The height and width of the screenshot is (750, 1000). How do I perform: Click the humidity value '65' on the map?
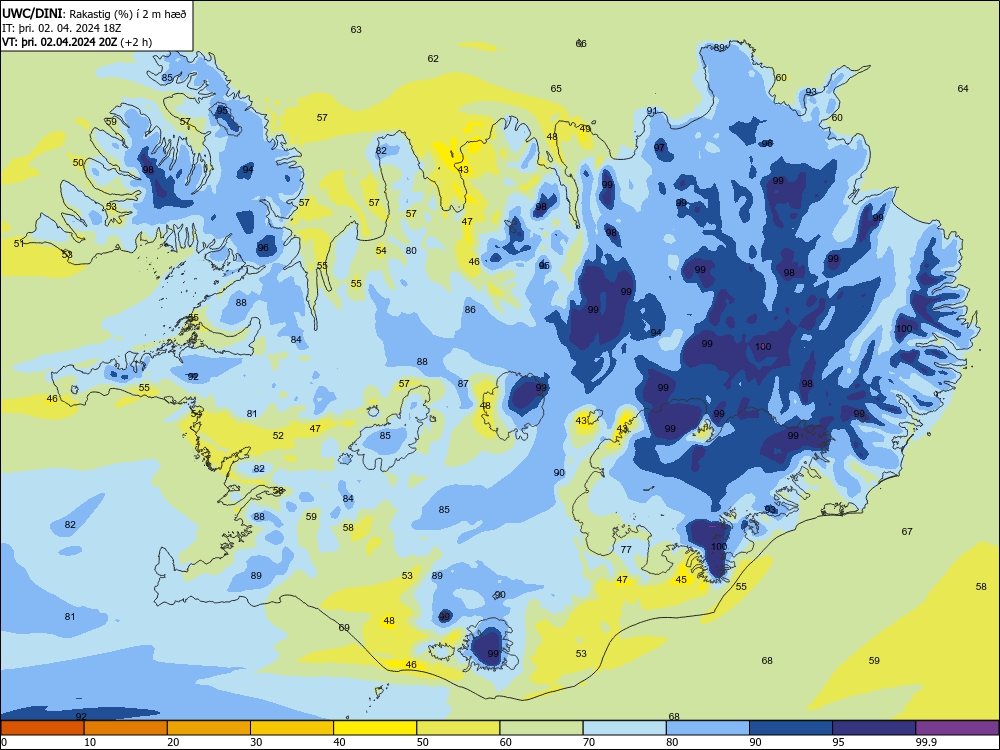click(556, 89)
